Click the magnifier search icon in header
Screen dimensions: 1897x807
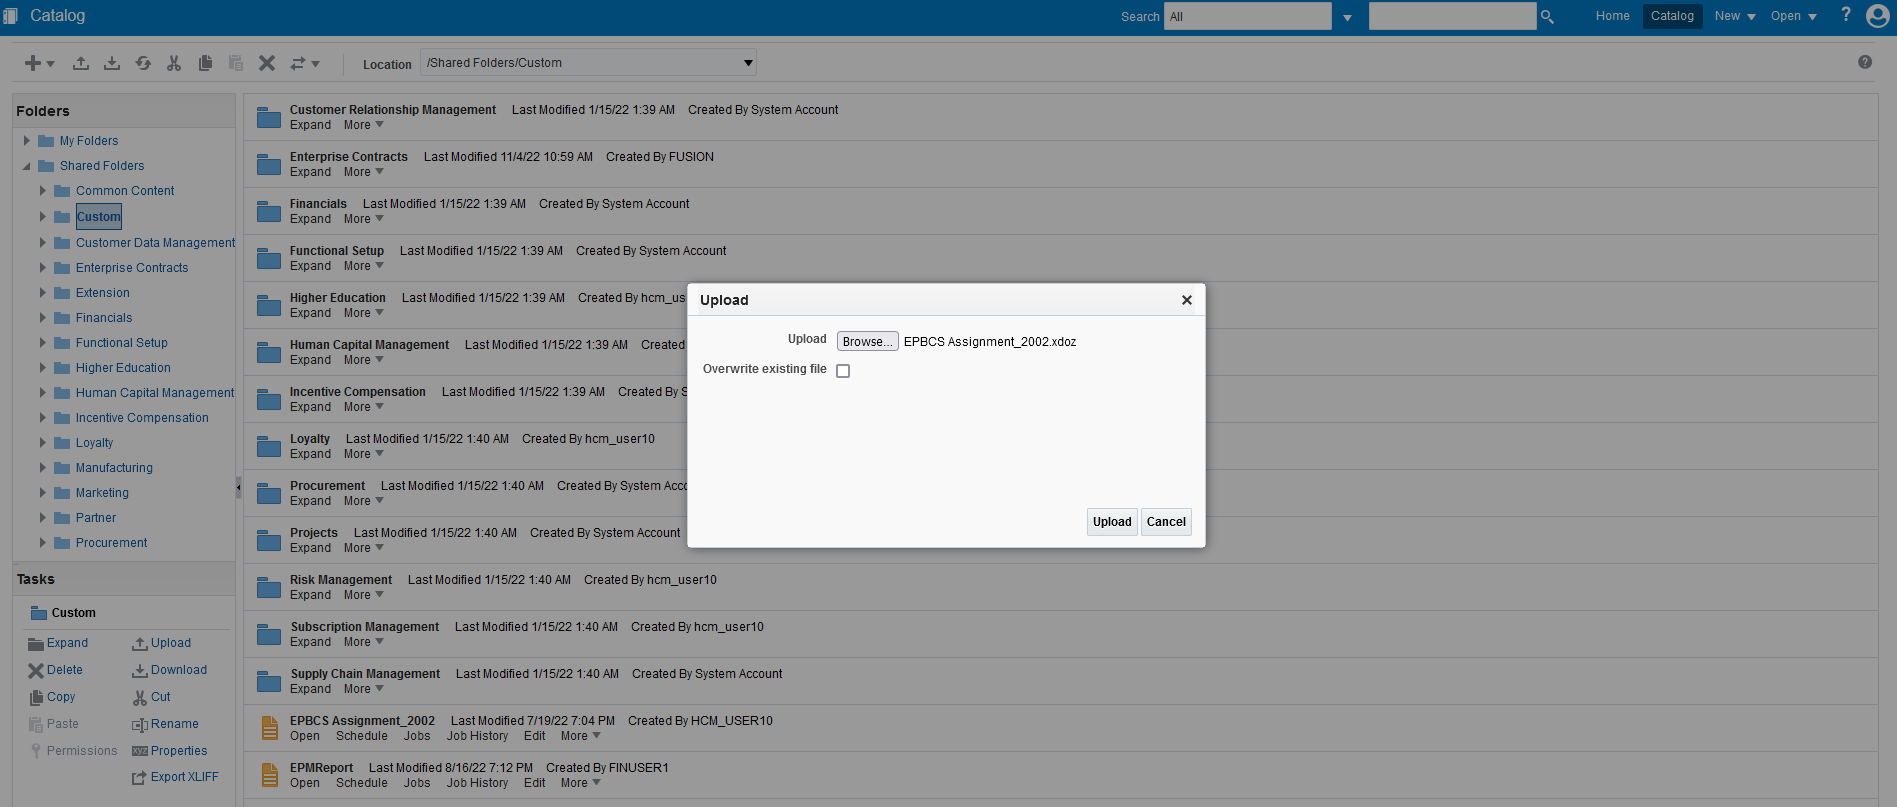tap(1547, 17)
